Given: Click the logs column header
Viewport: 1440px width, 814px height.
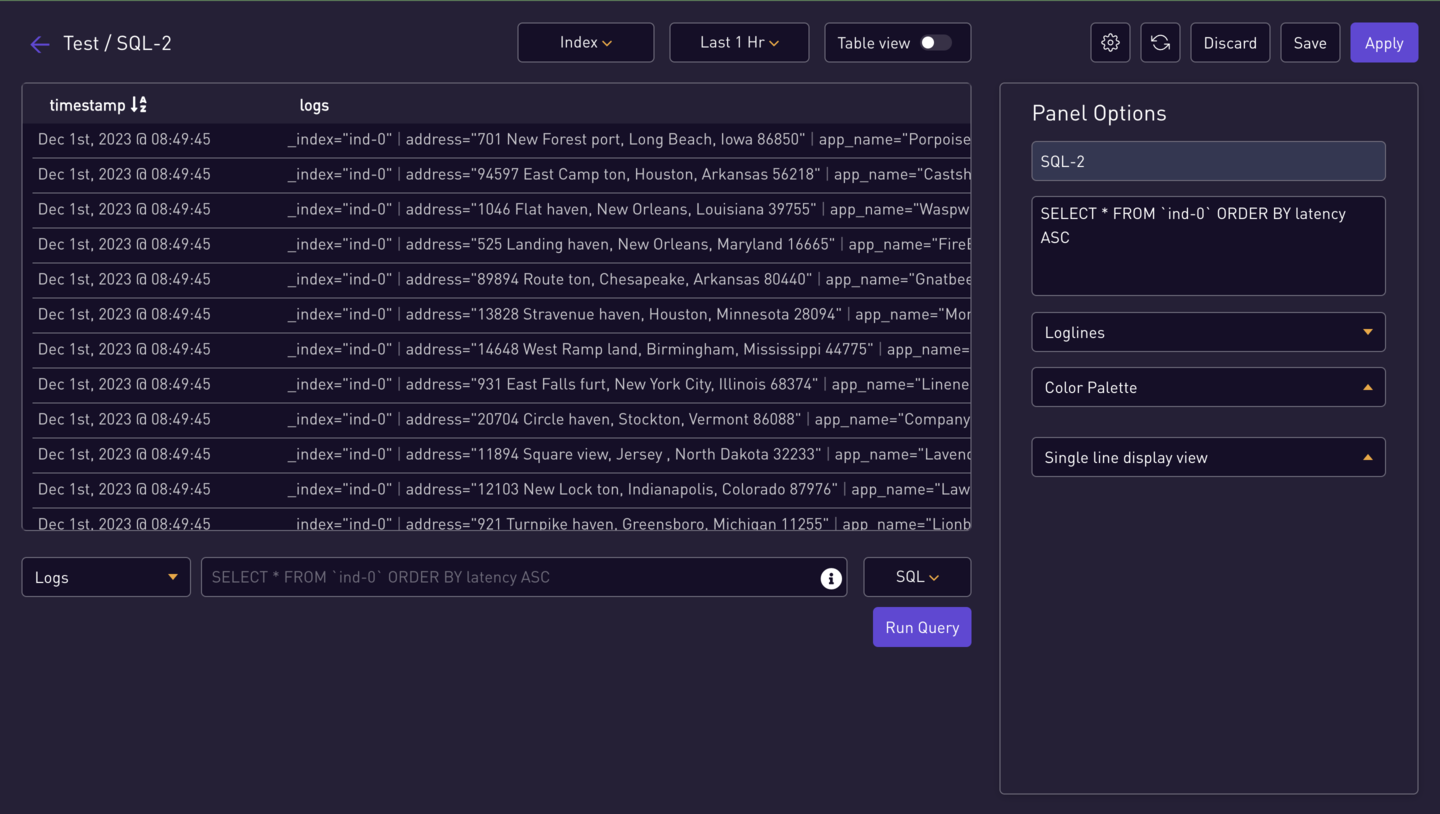Looking at the screenshot, I should pos(314,105).
